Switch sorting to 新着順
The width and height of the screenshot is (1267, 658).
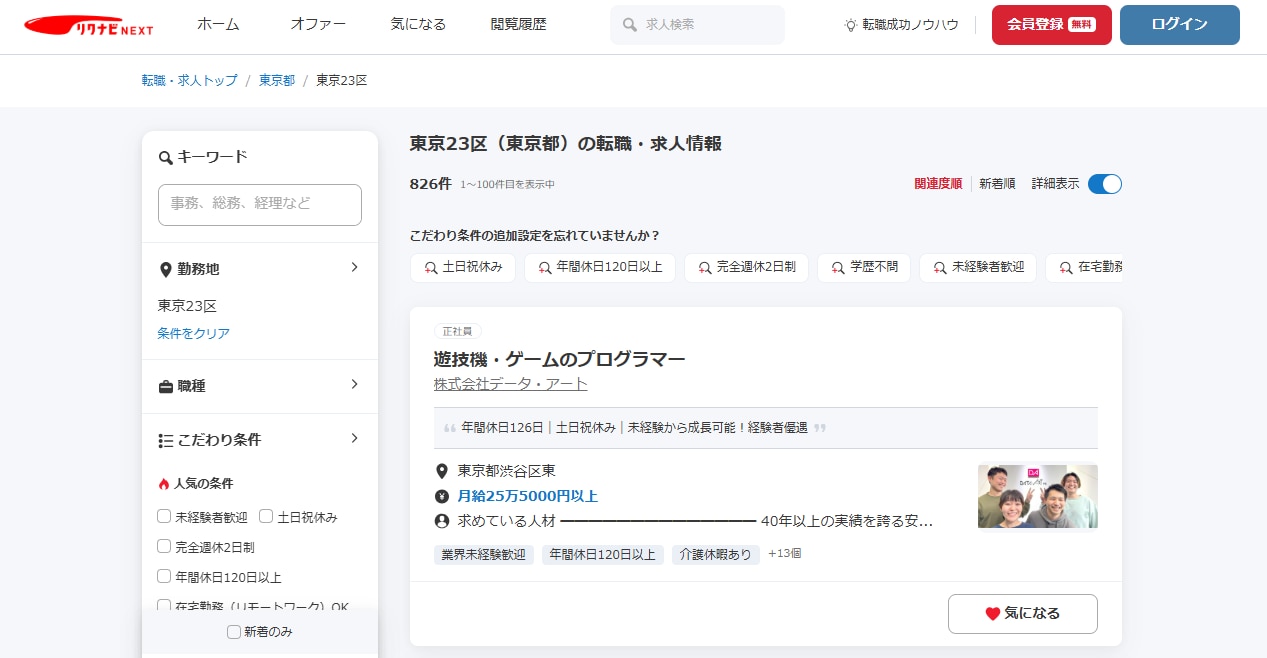997,183
